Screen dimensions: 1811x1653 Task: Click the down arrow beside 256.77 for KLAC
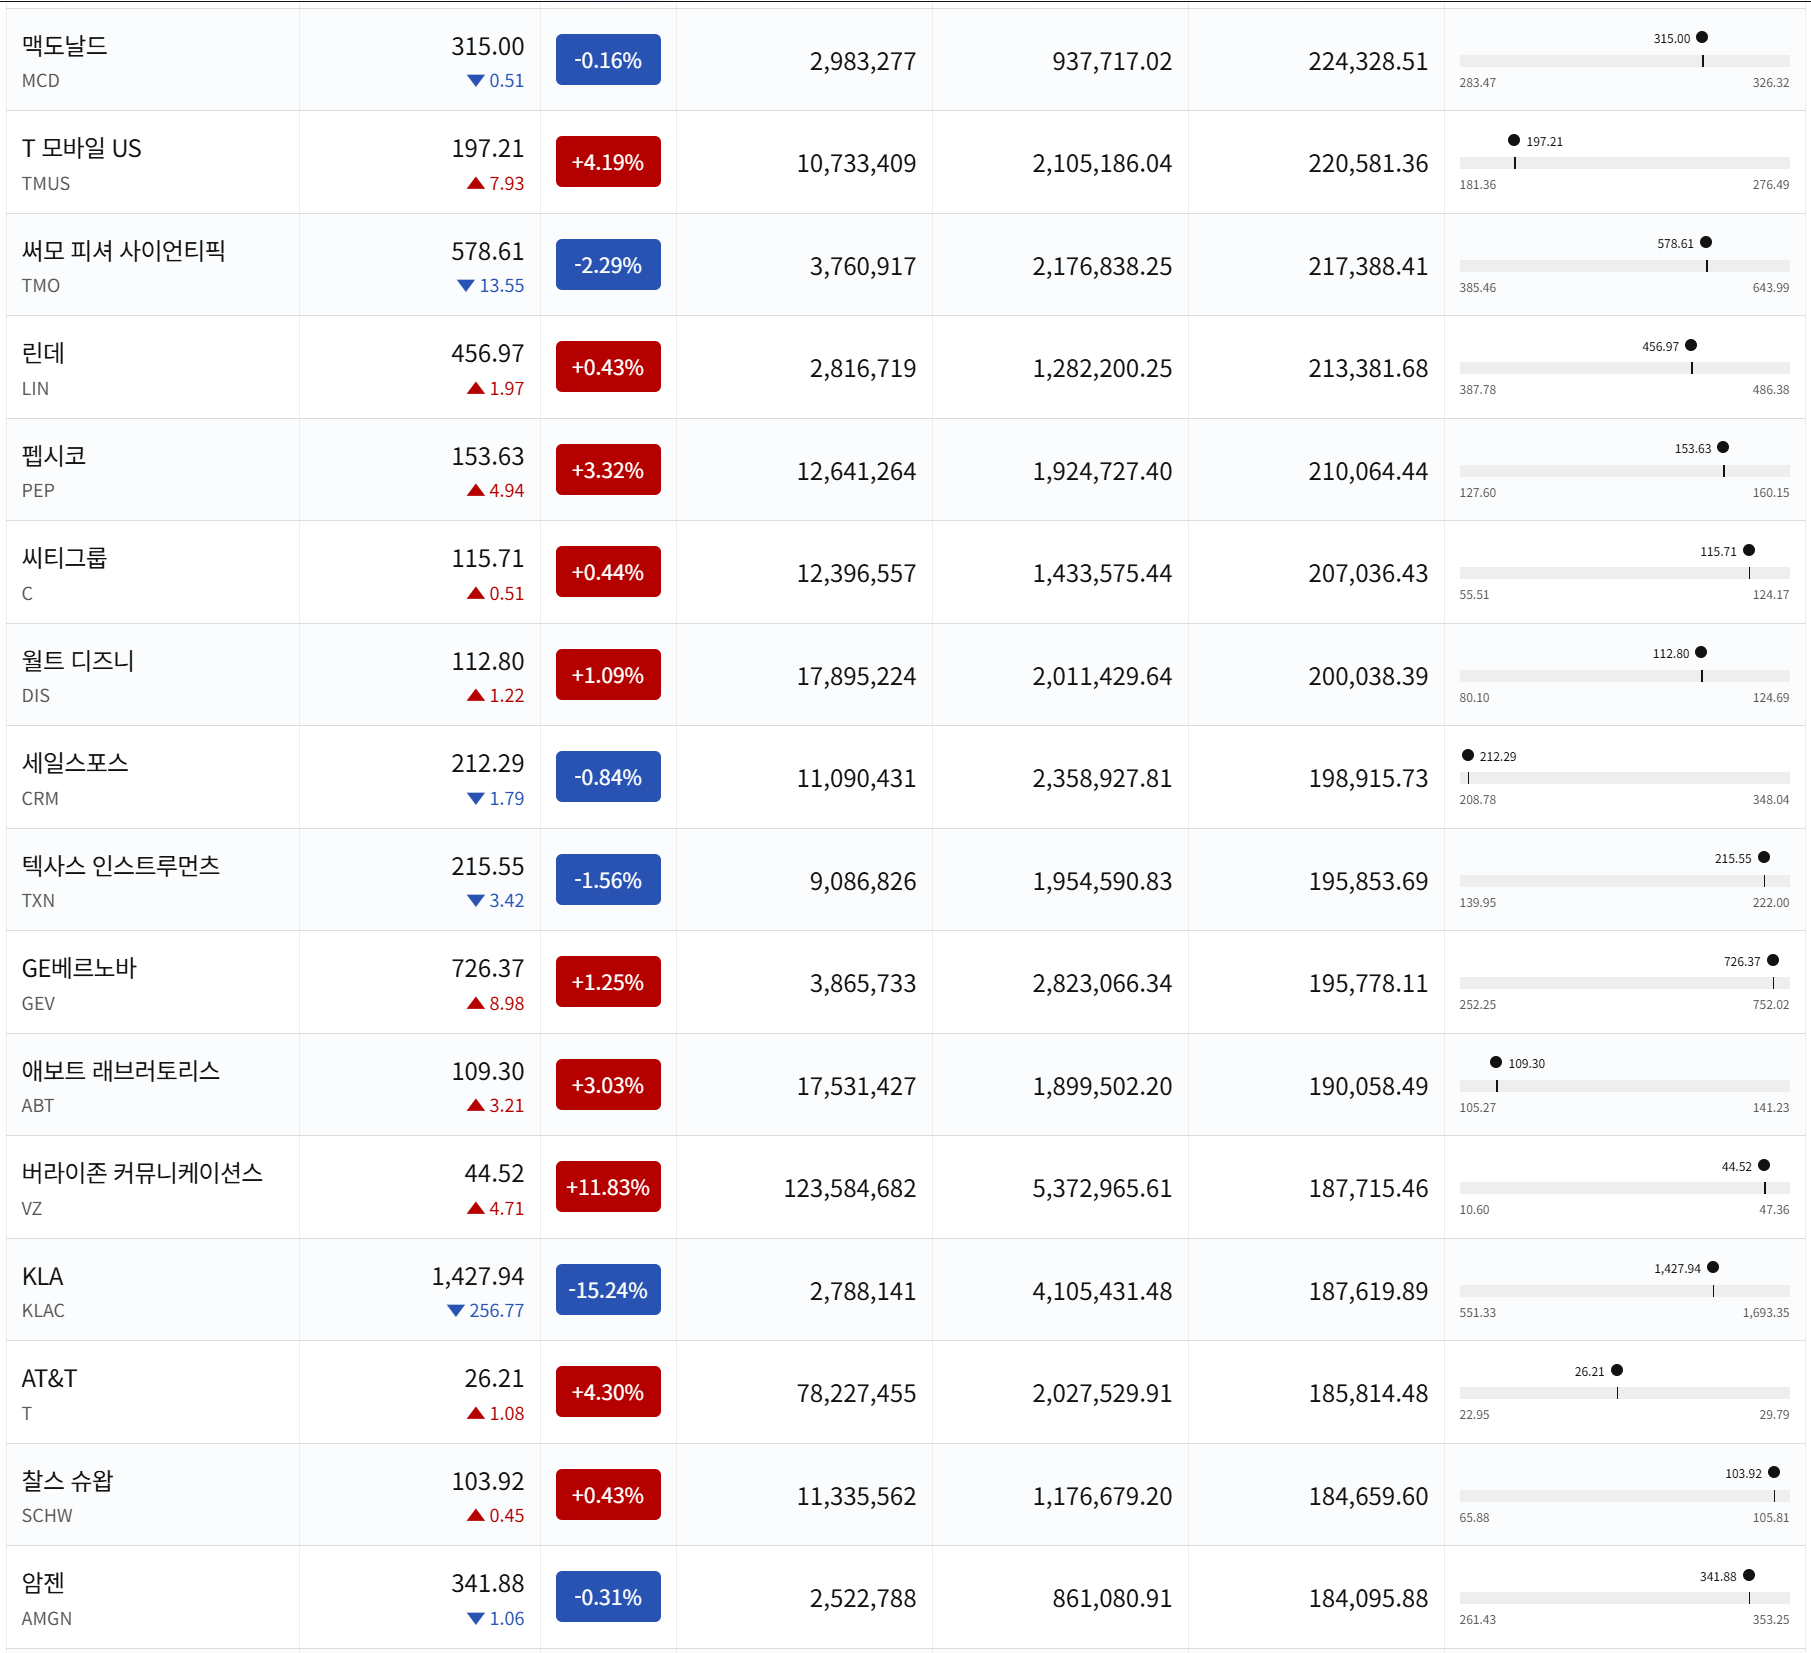(x=456, y=1310)
